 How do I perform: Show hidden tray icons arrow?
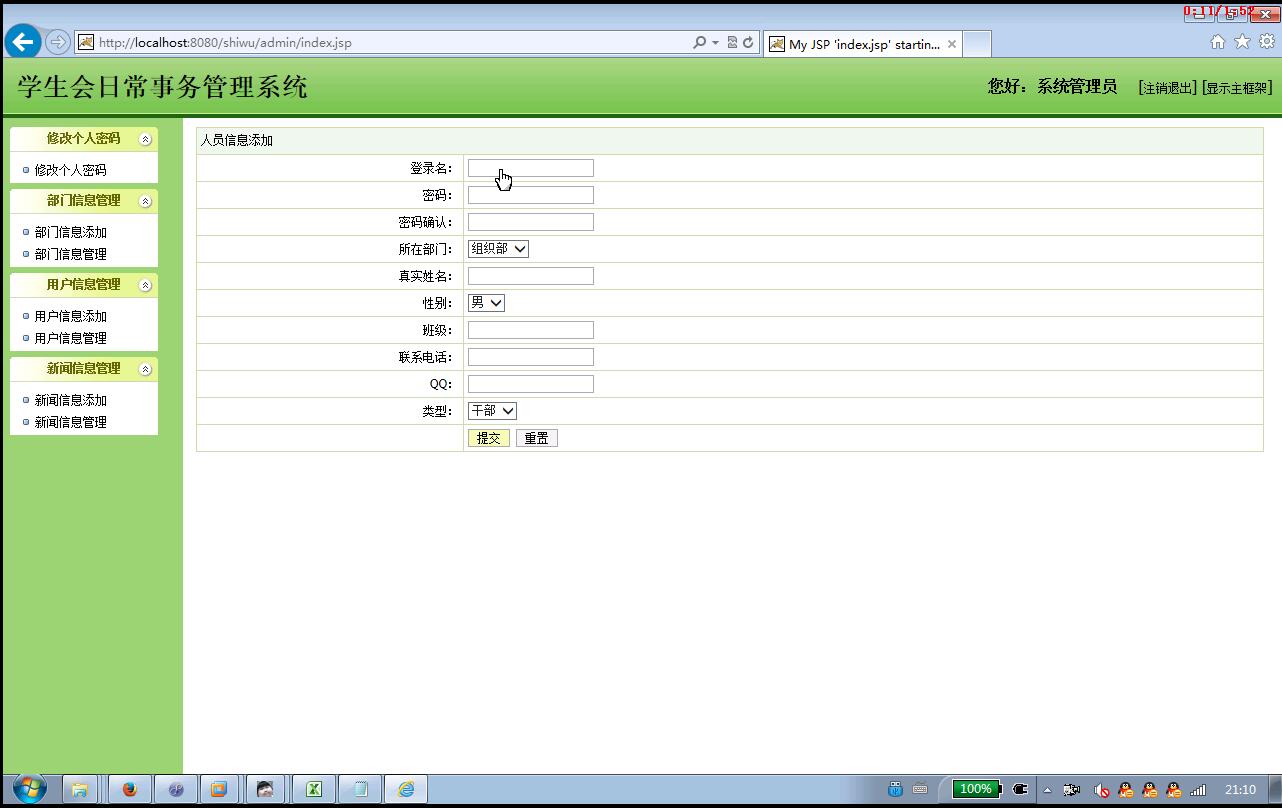(x=1047, y=790)
